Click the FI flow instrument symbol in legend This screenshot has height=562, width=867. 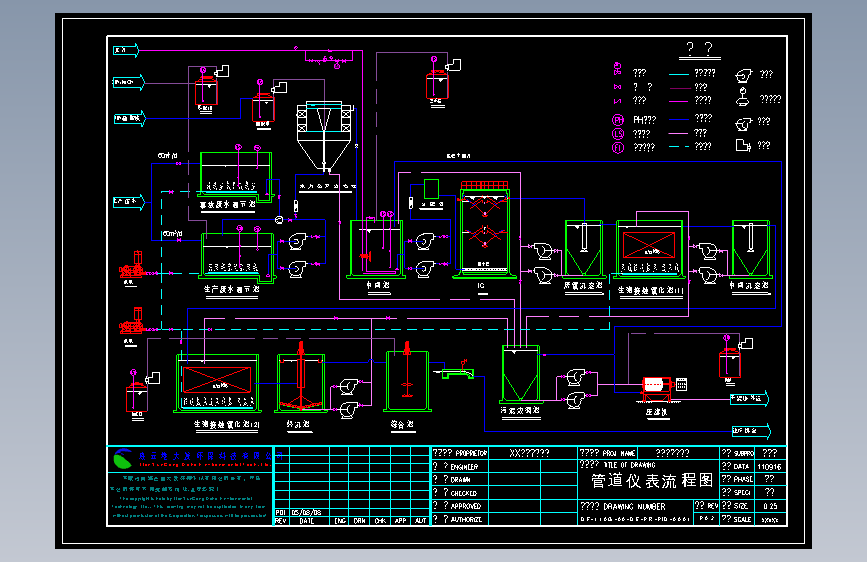(618, 148)
